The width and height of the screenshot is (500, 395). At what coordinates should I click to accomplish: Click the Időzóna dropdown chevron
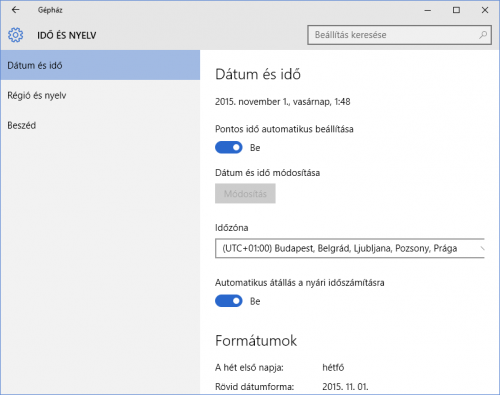[482, 248]
